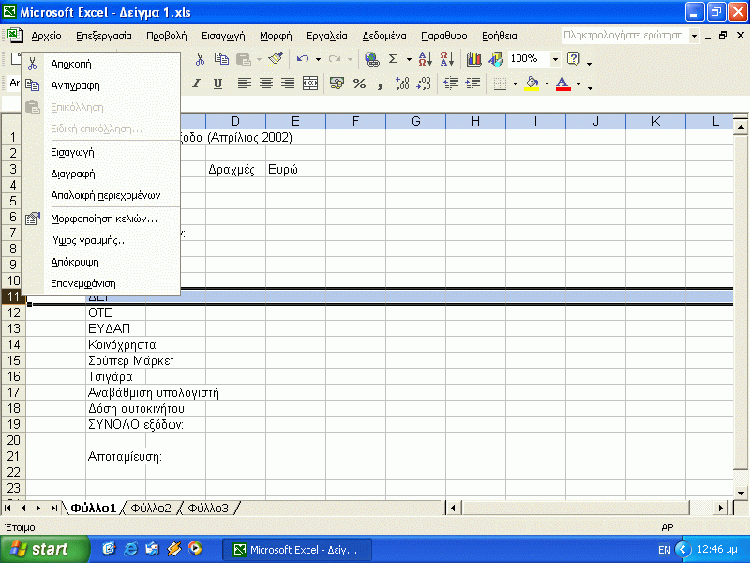Select column header G

[x=415, y=121]
